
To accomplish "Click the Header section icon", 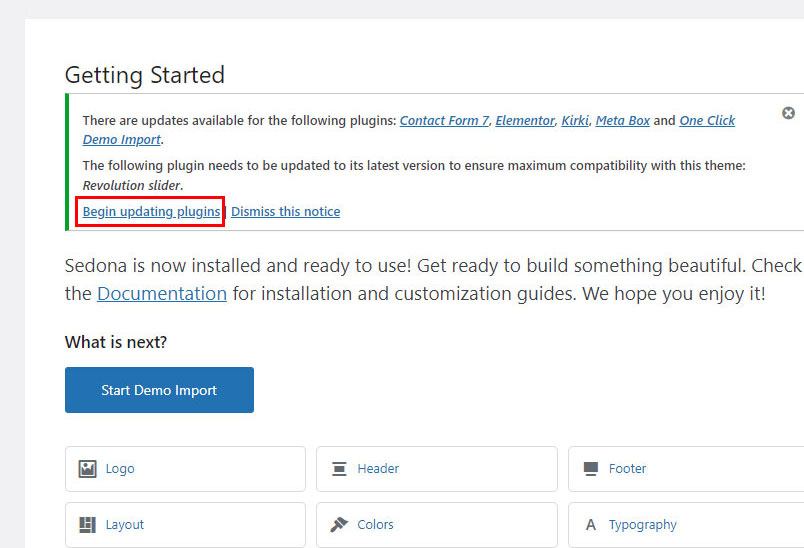I will click(339, 469).
